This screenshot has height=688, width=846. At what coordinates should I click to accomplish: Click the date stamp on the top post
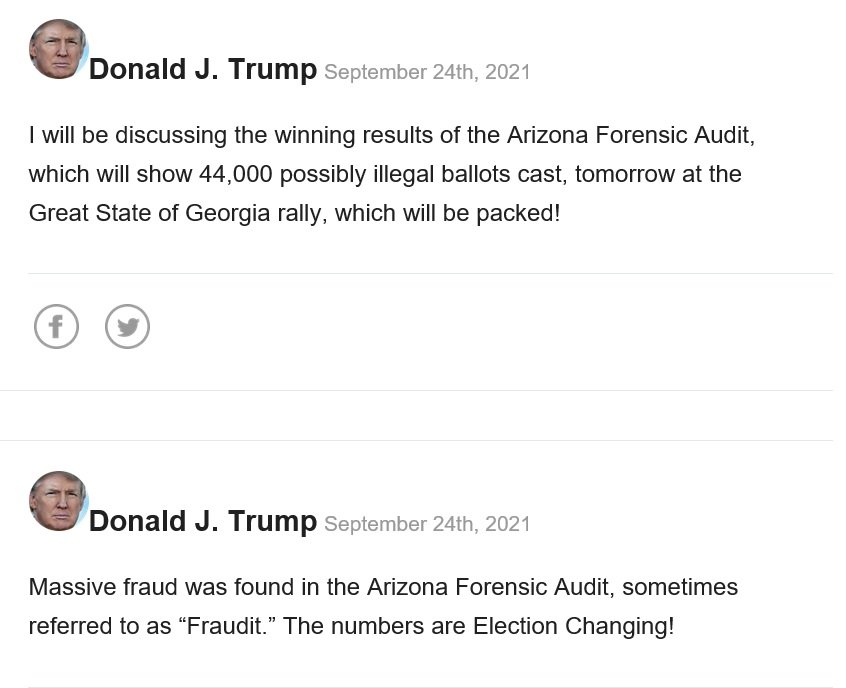tap(427, 72)
